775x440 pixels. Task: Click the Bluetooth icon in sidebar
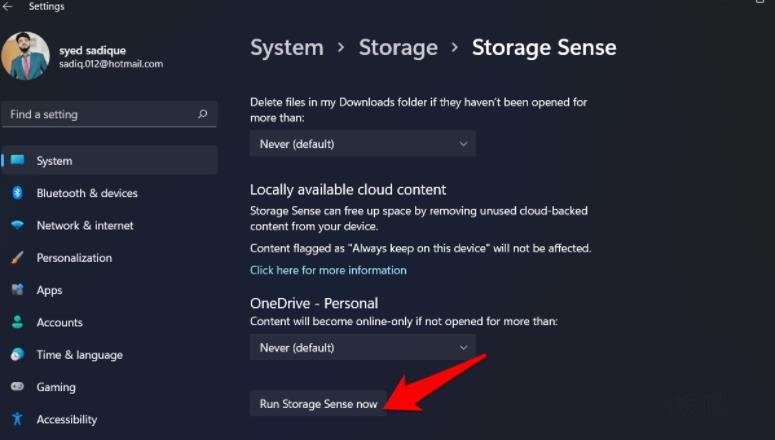pos(17,193)
